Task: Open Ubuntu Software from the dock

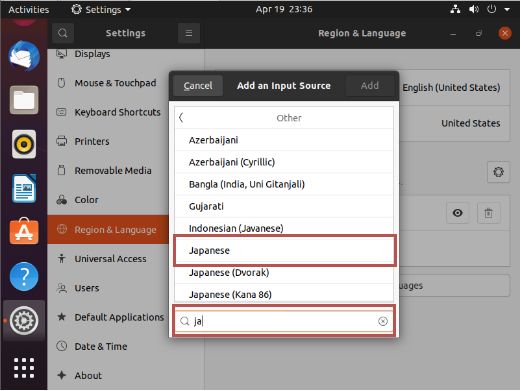Action: click(24, 231)
